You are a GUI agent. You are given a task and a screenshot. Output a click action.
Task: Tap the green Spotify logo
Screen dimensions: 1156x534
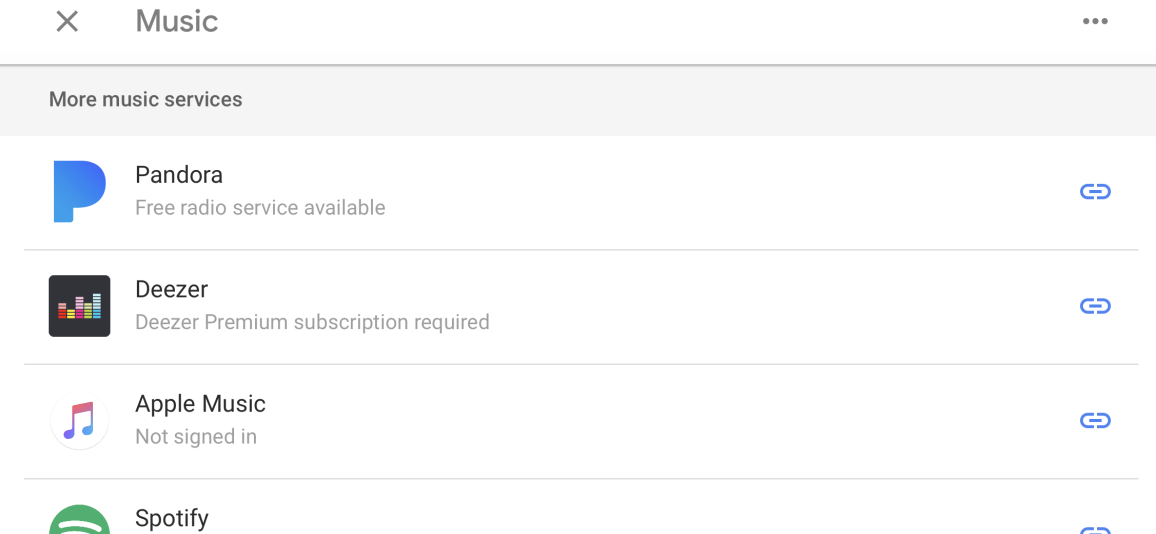[80, 520]
